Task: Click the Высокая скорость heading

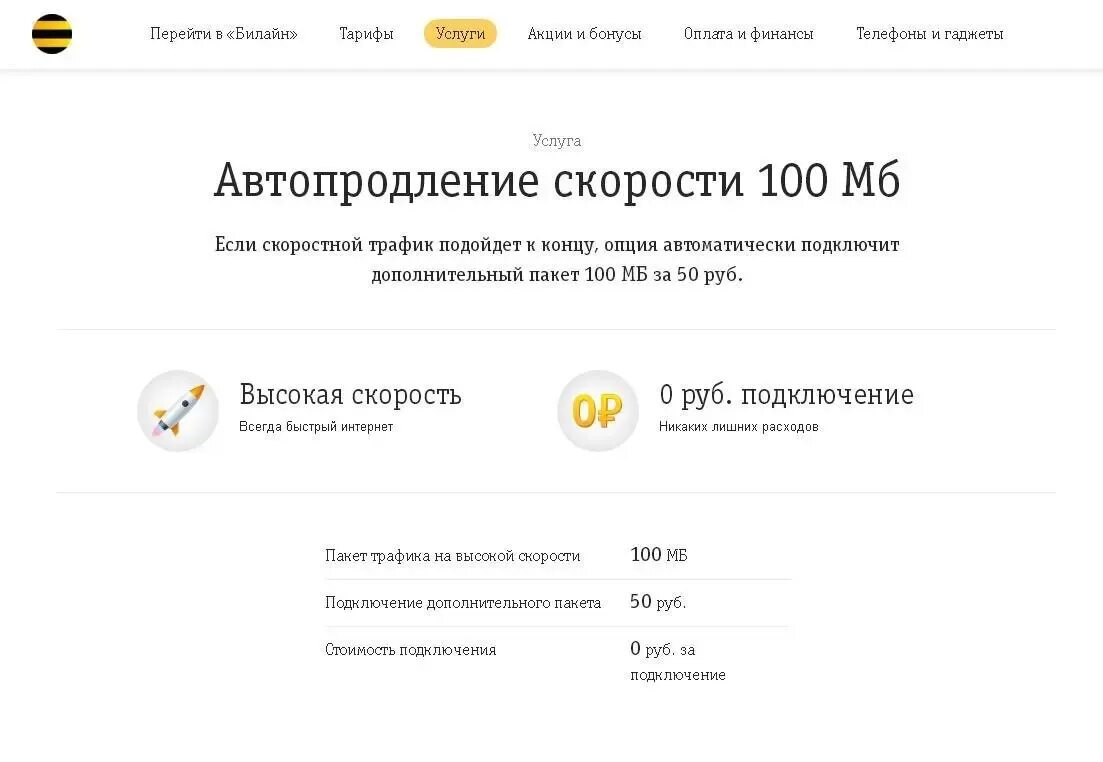Action: 350,395
